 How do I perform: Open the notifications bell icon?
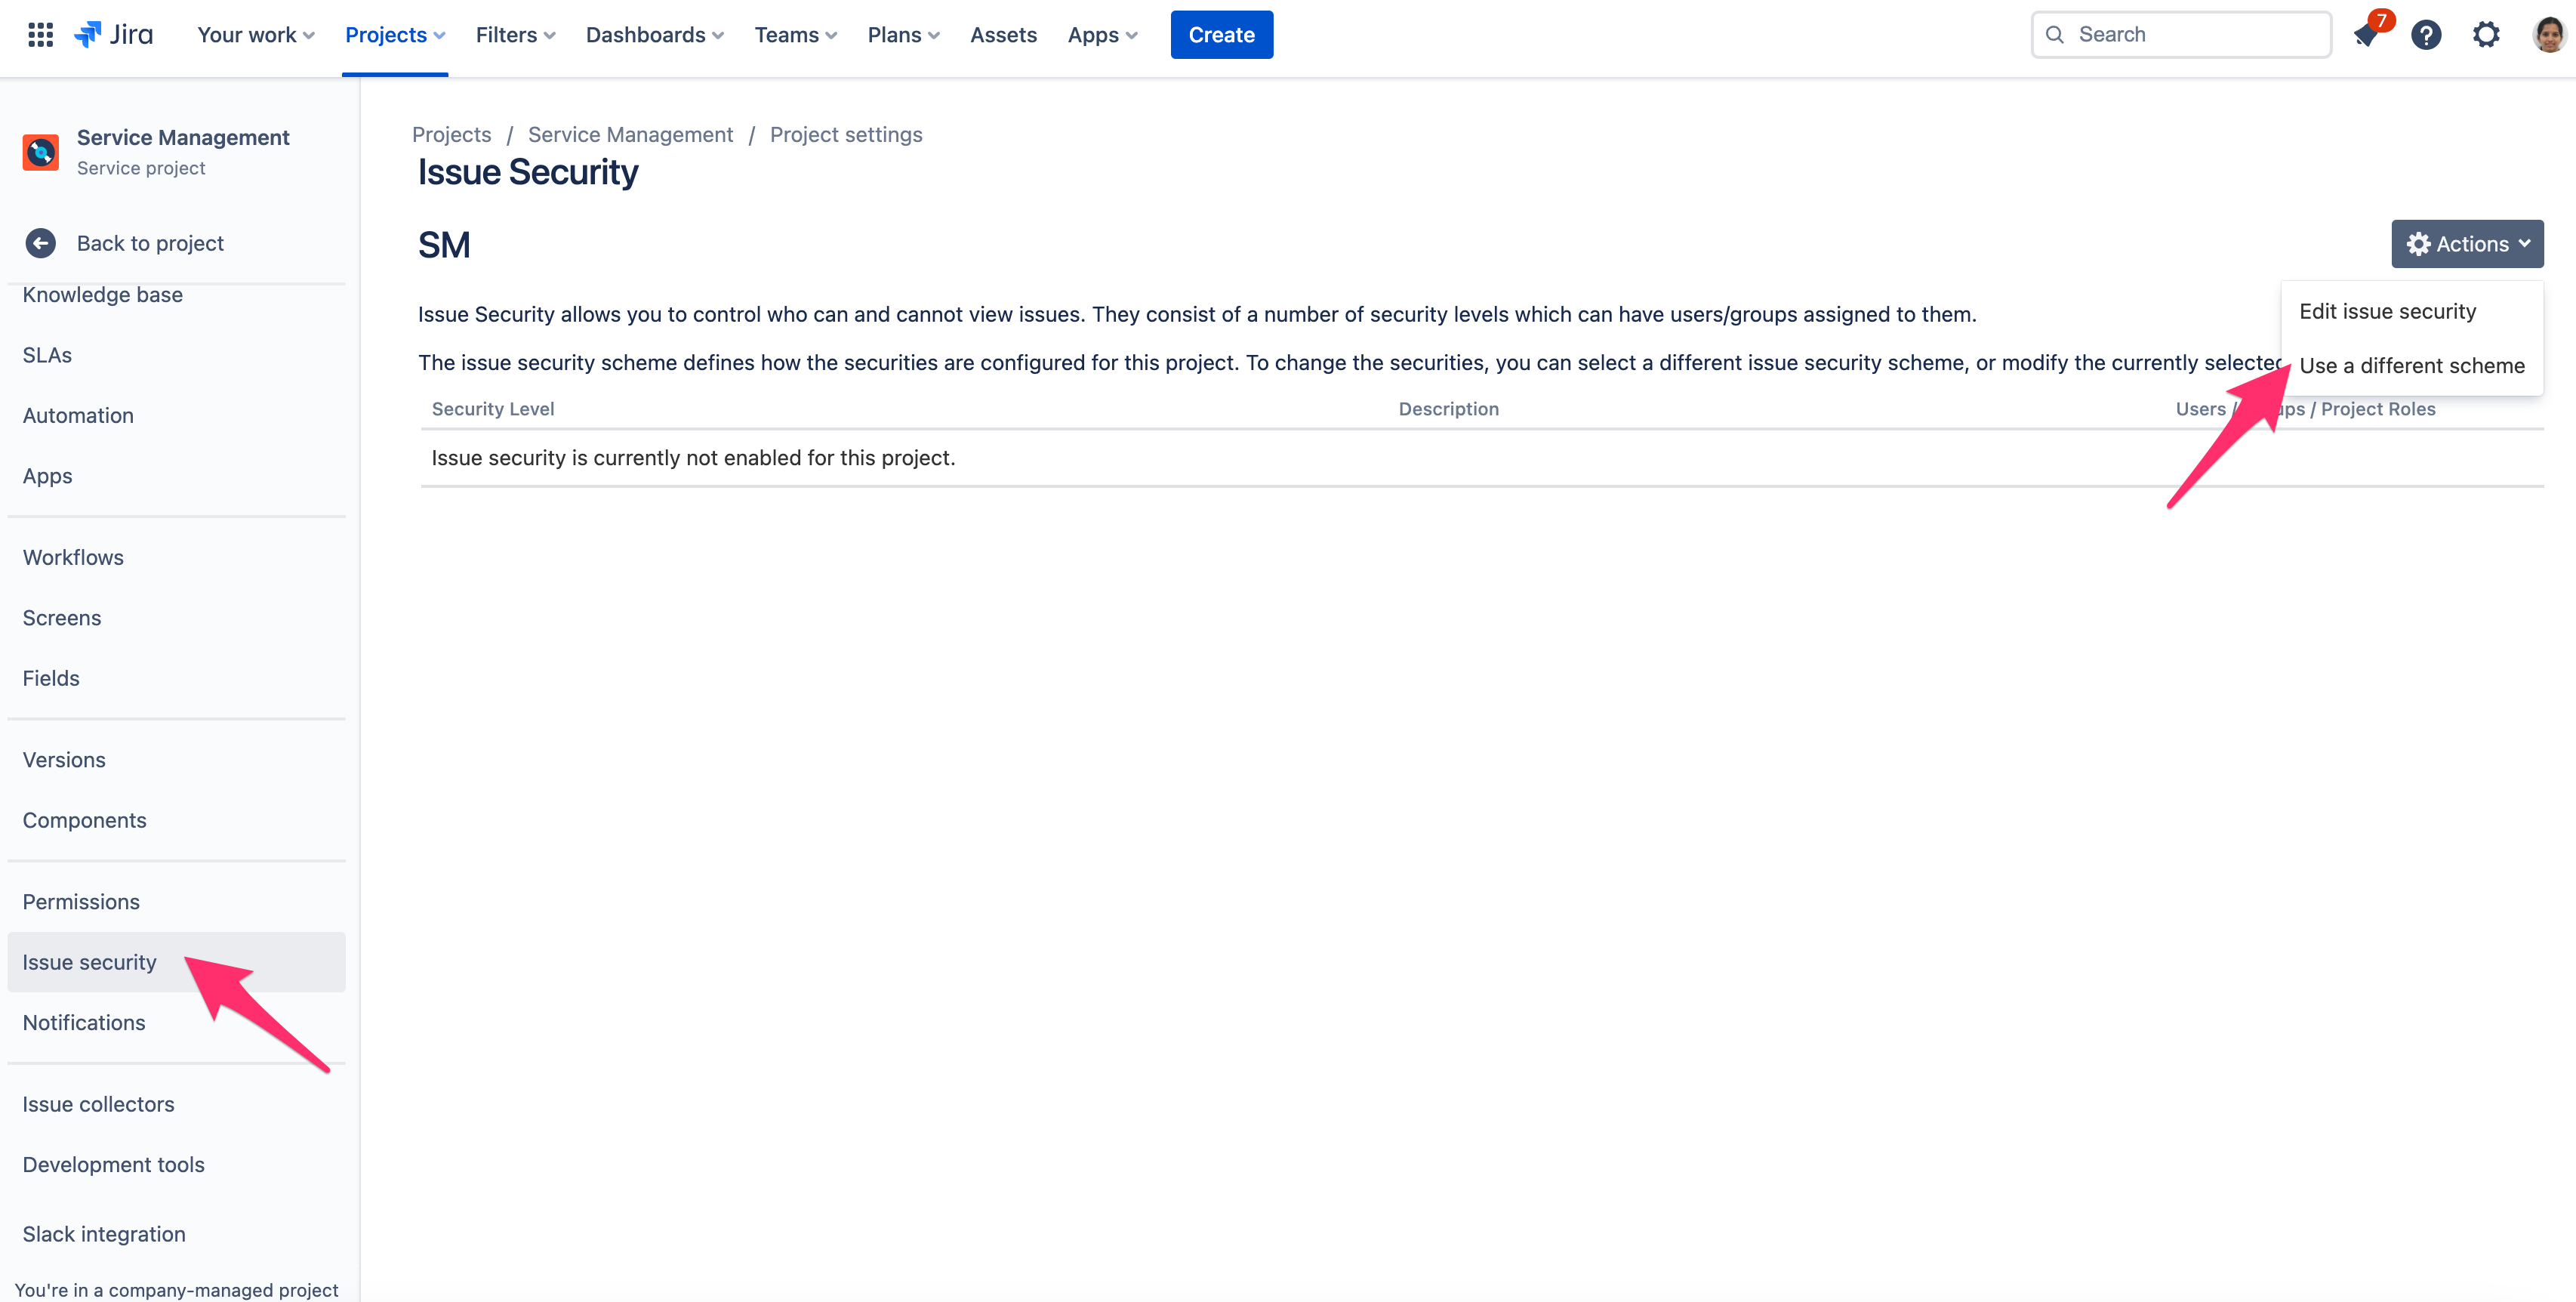tap(2366, 35)
